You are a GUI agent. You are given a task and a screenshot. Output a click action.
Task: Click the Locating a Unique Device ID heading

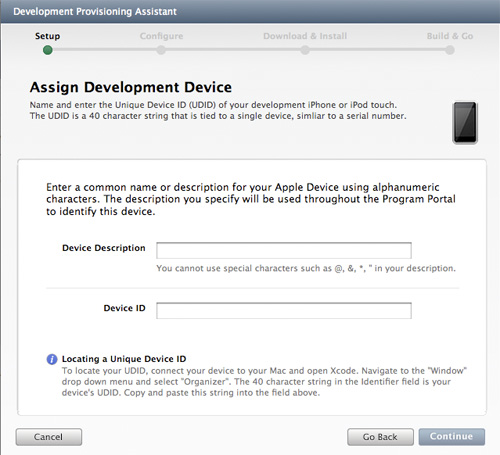tap(124, 359)
